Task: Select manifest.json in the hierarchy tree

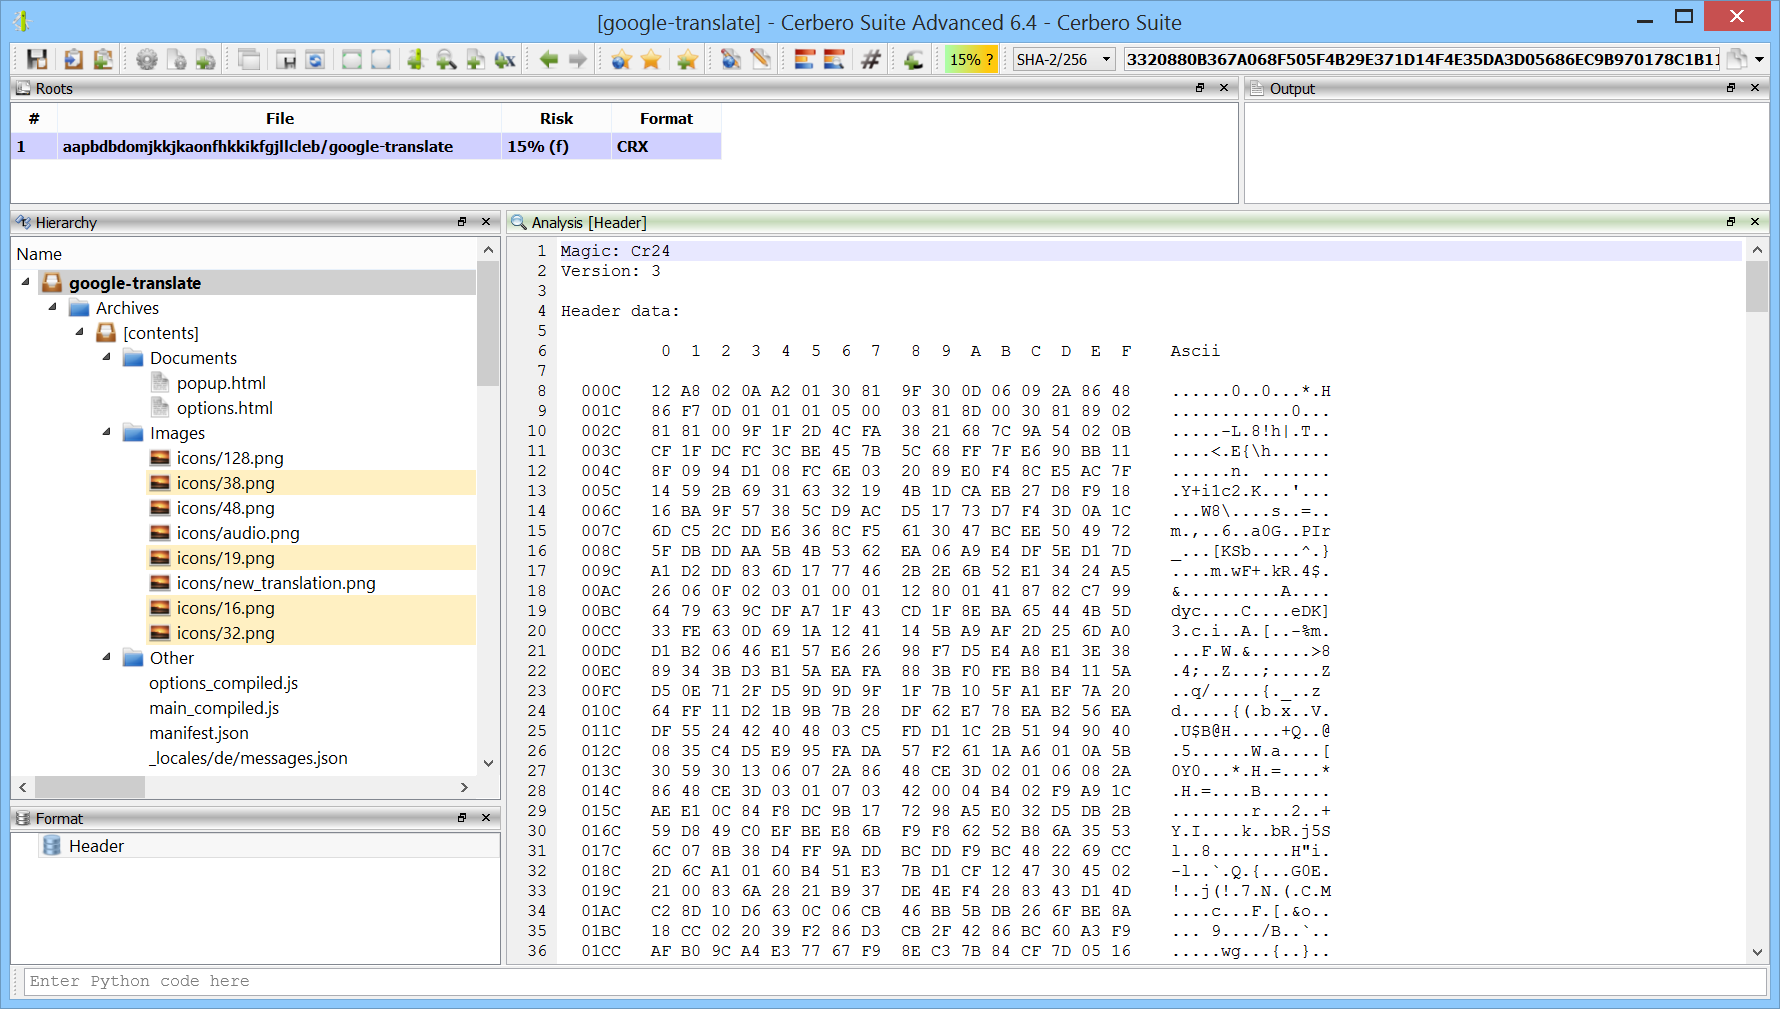Action: tap(199, 733)
